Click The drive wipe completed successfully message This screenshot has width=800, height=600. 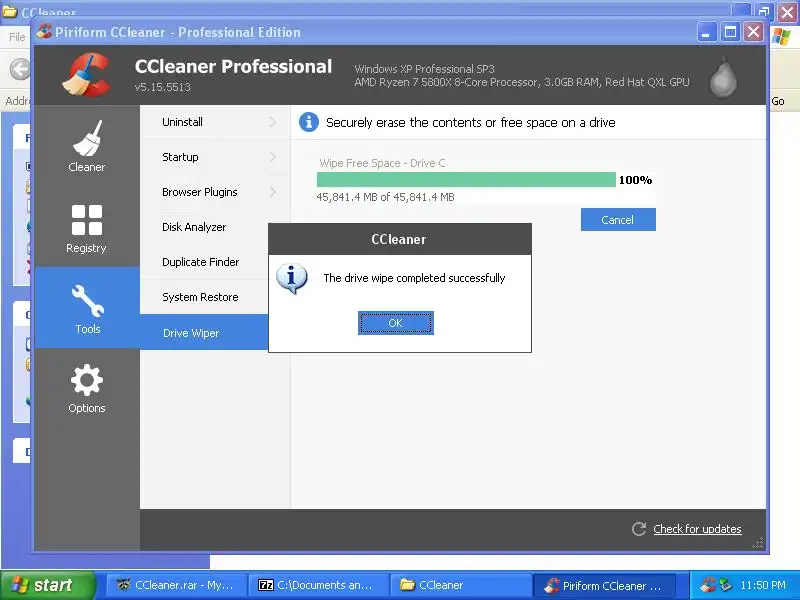[414, 278]
